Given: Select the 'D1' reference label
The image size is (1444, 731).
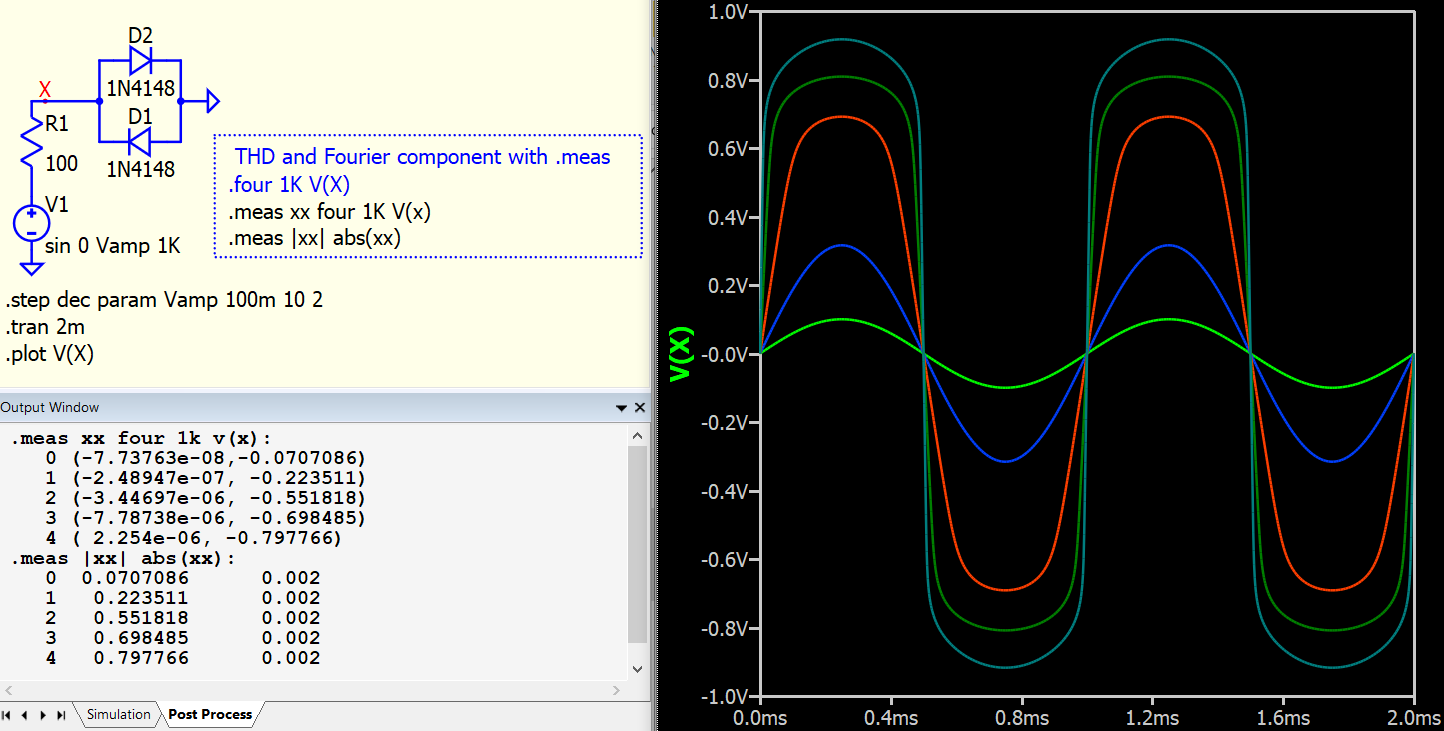Looking at the screenshot, I should click(140, 117).
